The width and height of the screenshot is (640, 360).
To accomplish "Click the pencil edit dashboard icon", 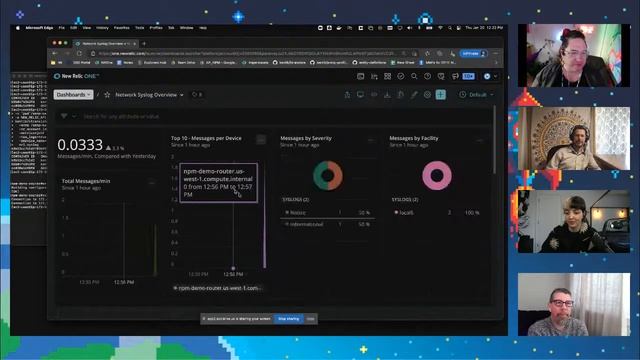I will [x=414, y=95].
